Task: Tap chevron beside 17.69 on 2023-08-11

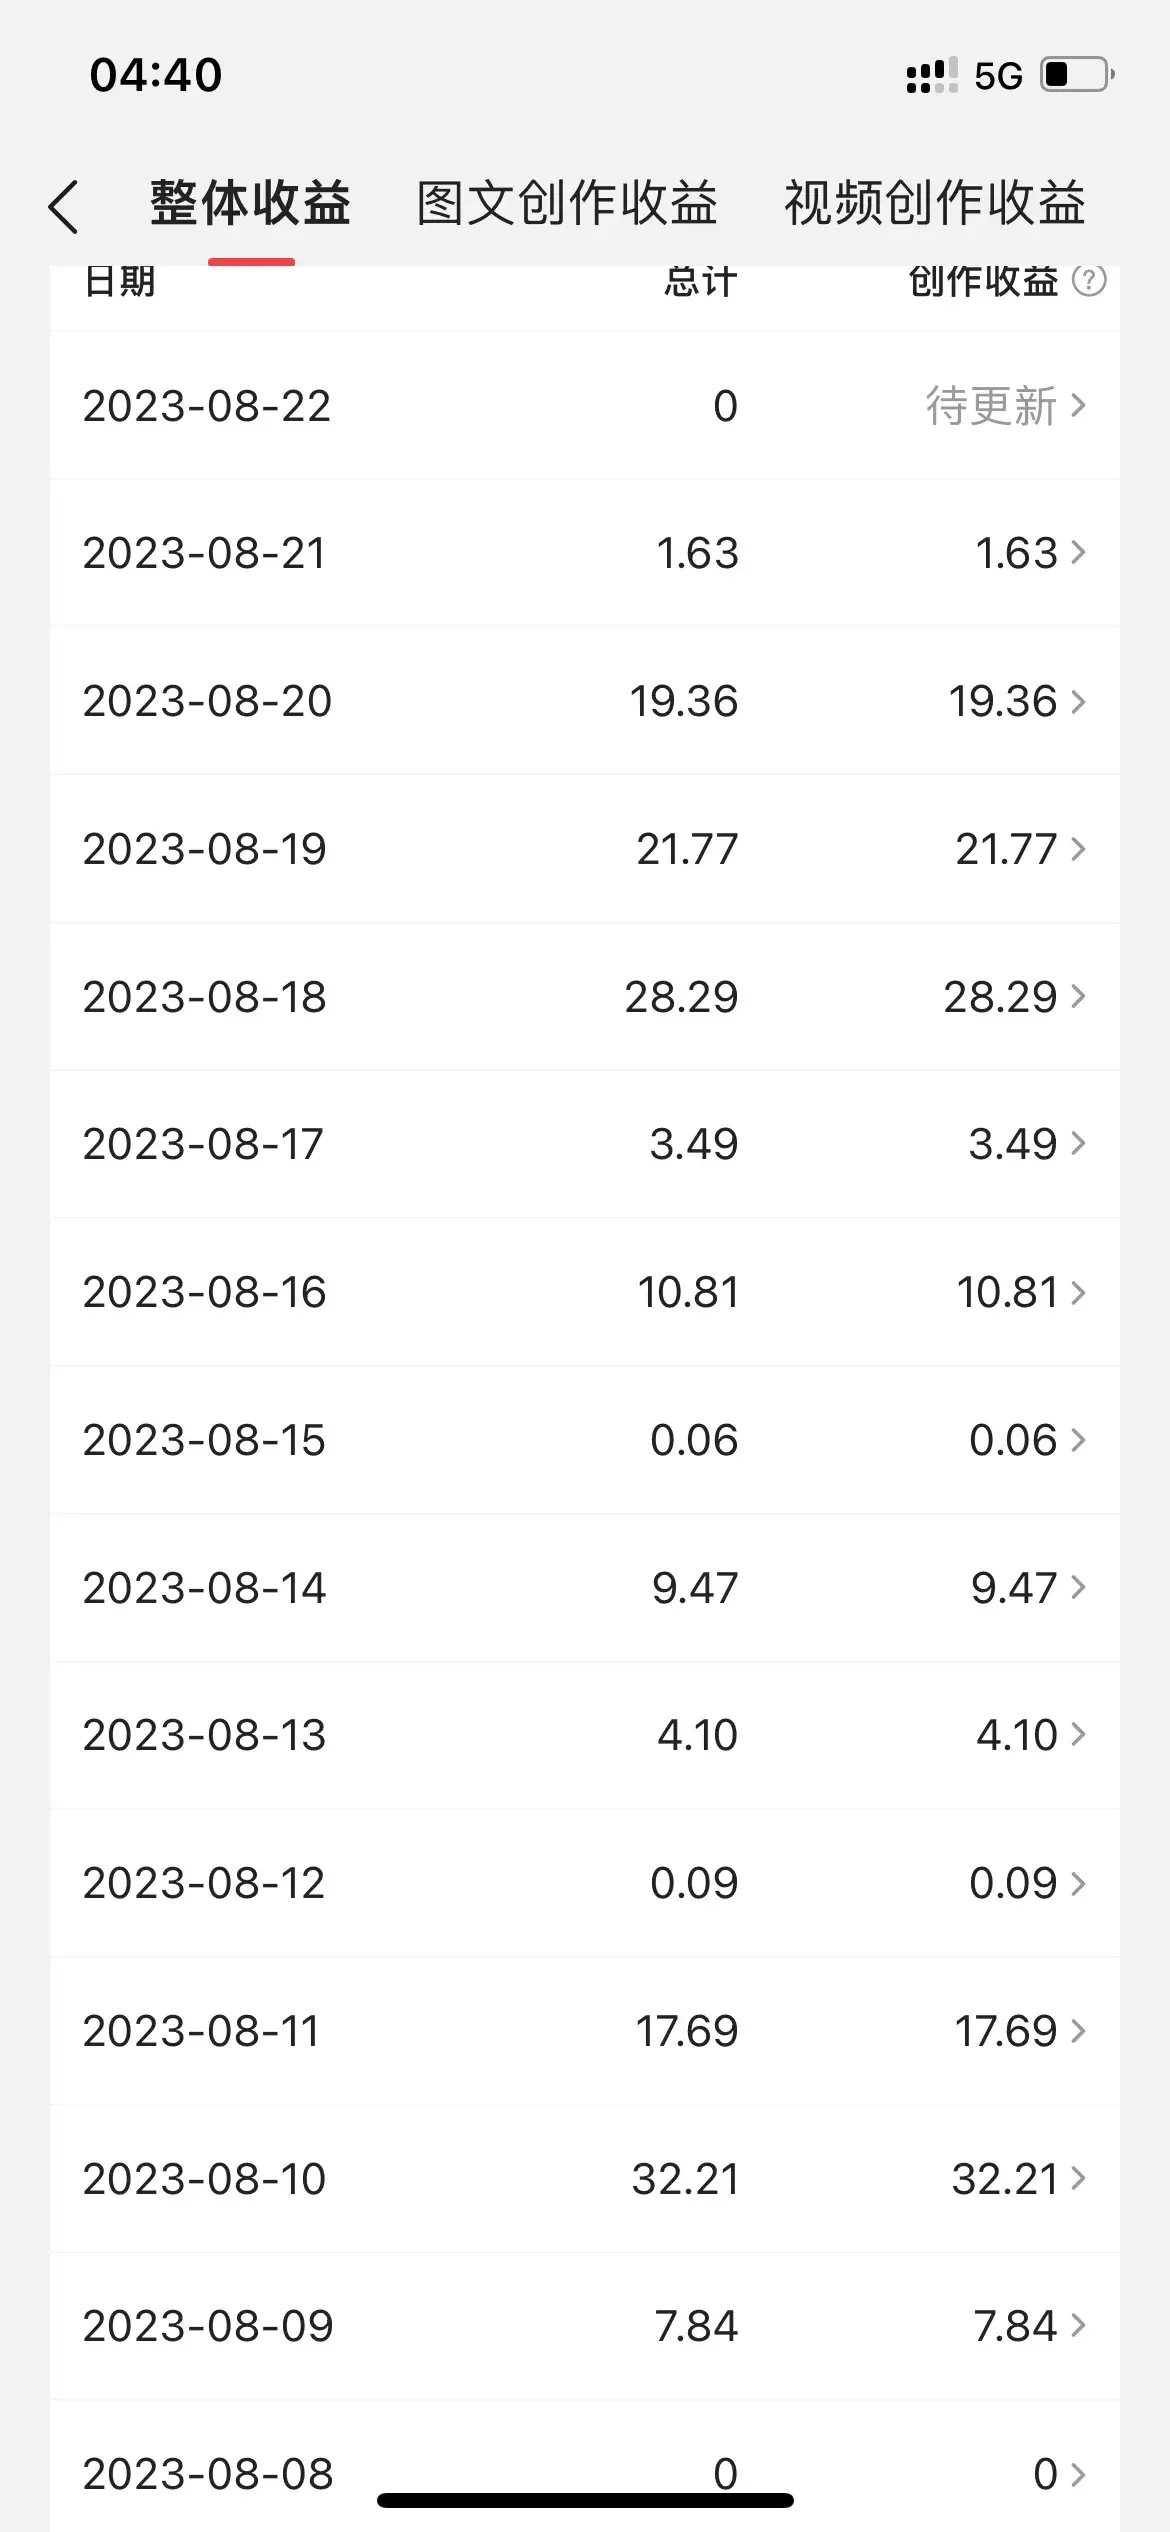Action: coord(1078,2031)
